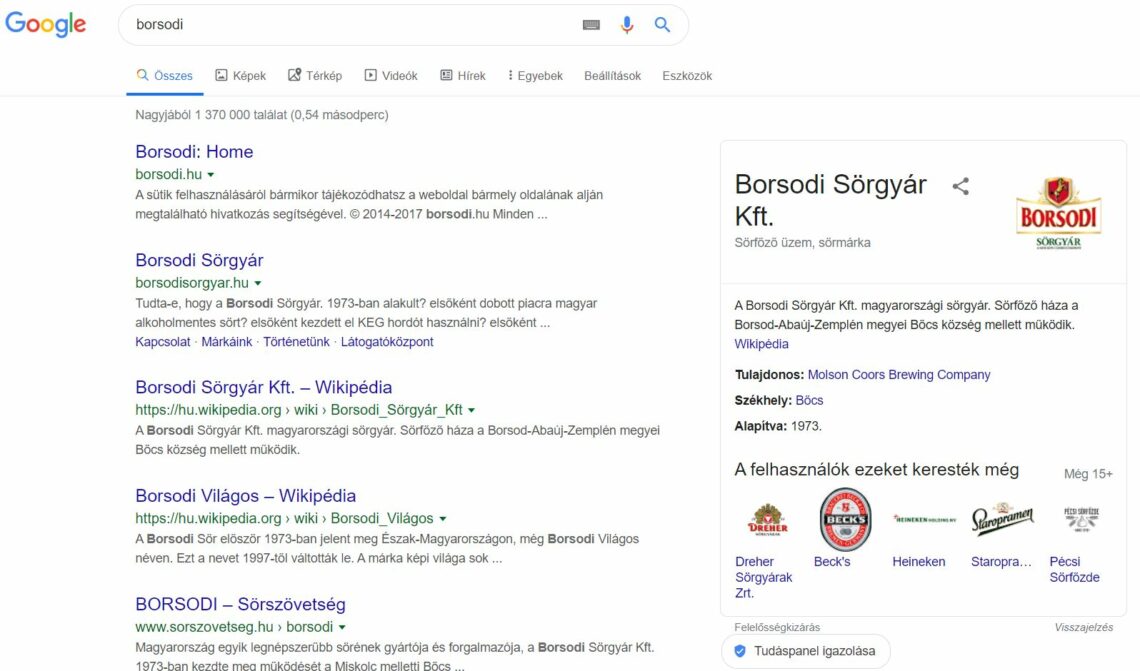Screen dimensions: 1140x671
Task: Share the Borsodi Sörgyár knowledge panel
Action: (x=960, y=186)
